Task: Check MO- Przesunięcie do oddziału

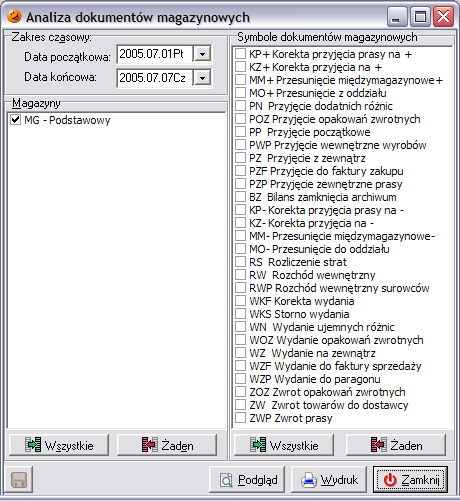Action: (x=240, y=249)
